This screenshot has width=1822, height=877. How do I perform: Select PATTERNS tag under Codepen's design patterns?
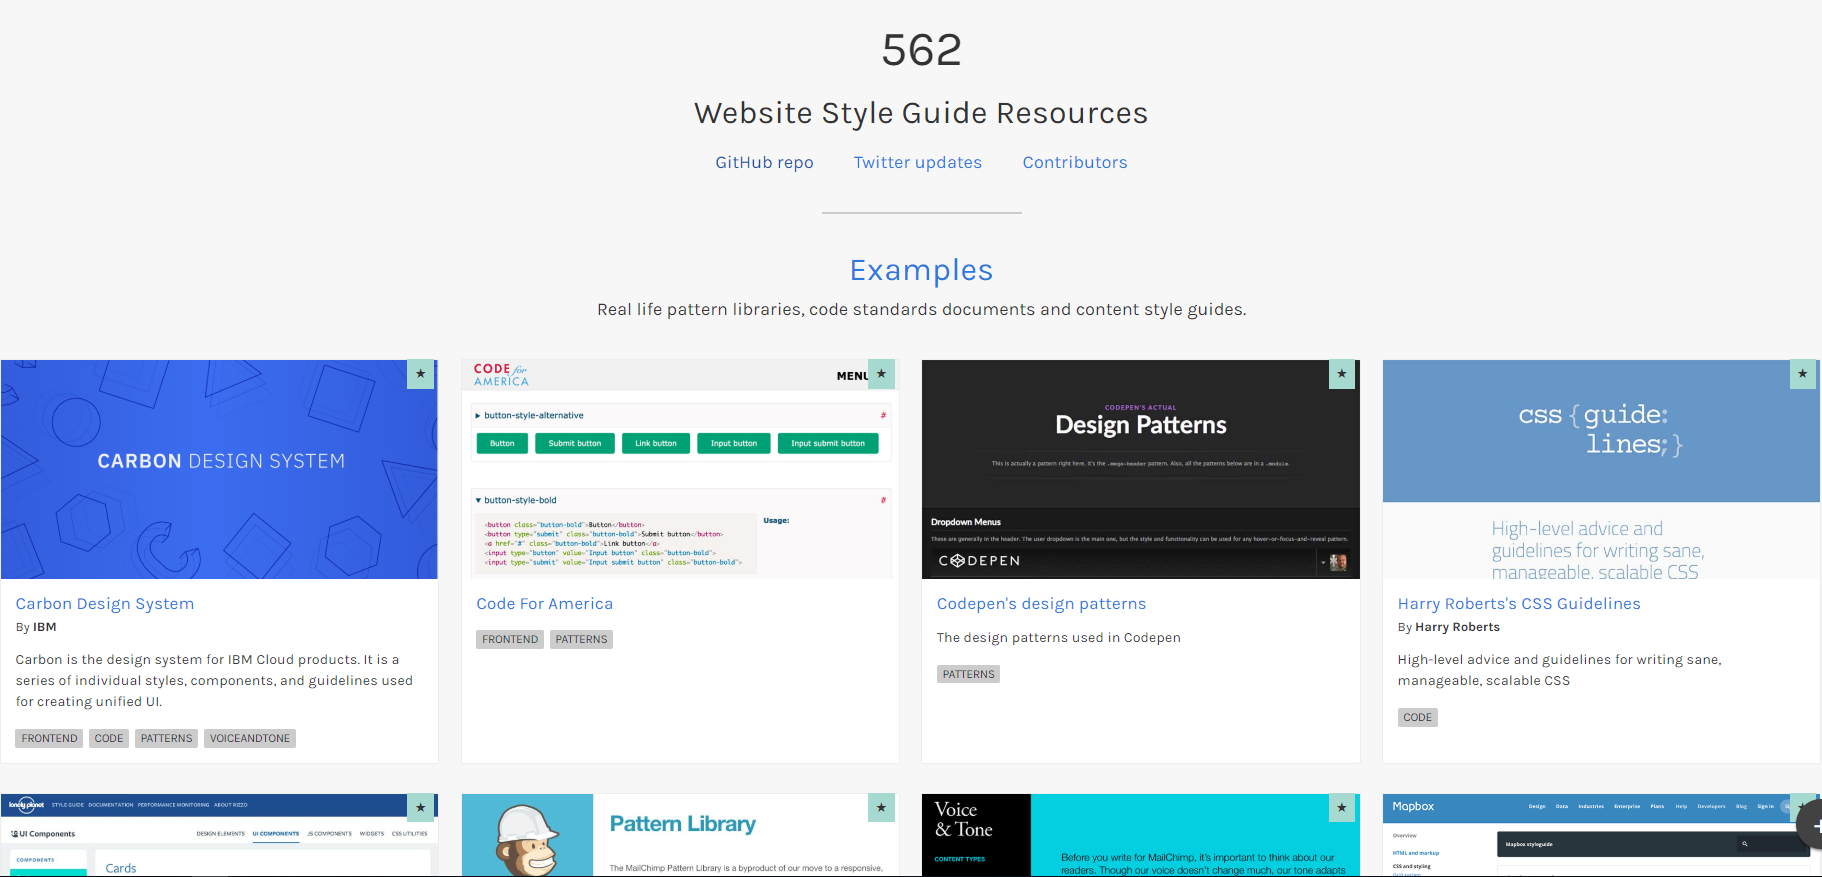pos(968,674)
